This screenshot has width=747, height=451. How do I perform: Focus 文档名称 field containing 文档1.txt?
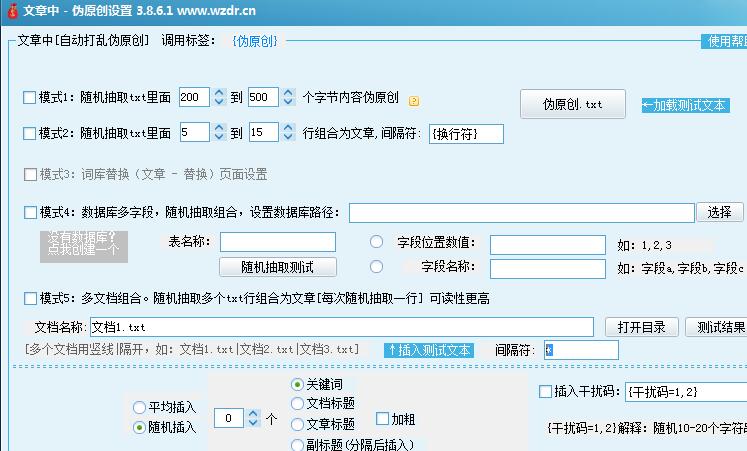click(342, 327)
